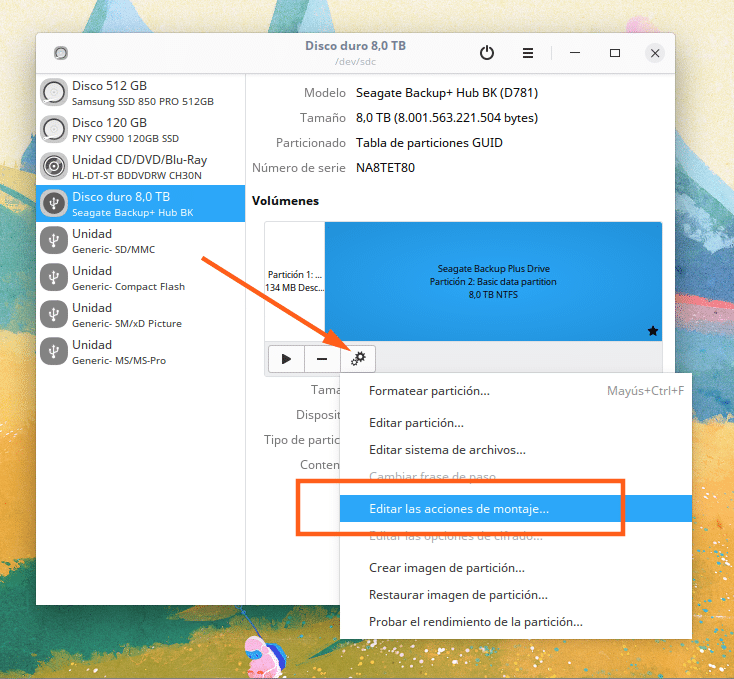The width and height of the screenshot is (734, 679).
Task: Select Generic- Compact Flash unit
Action: click(x=140, y=277)
